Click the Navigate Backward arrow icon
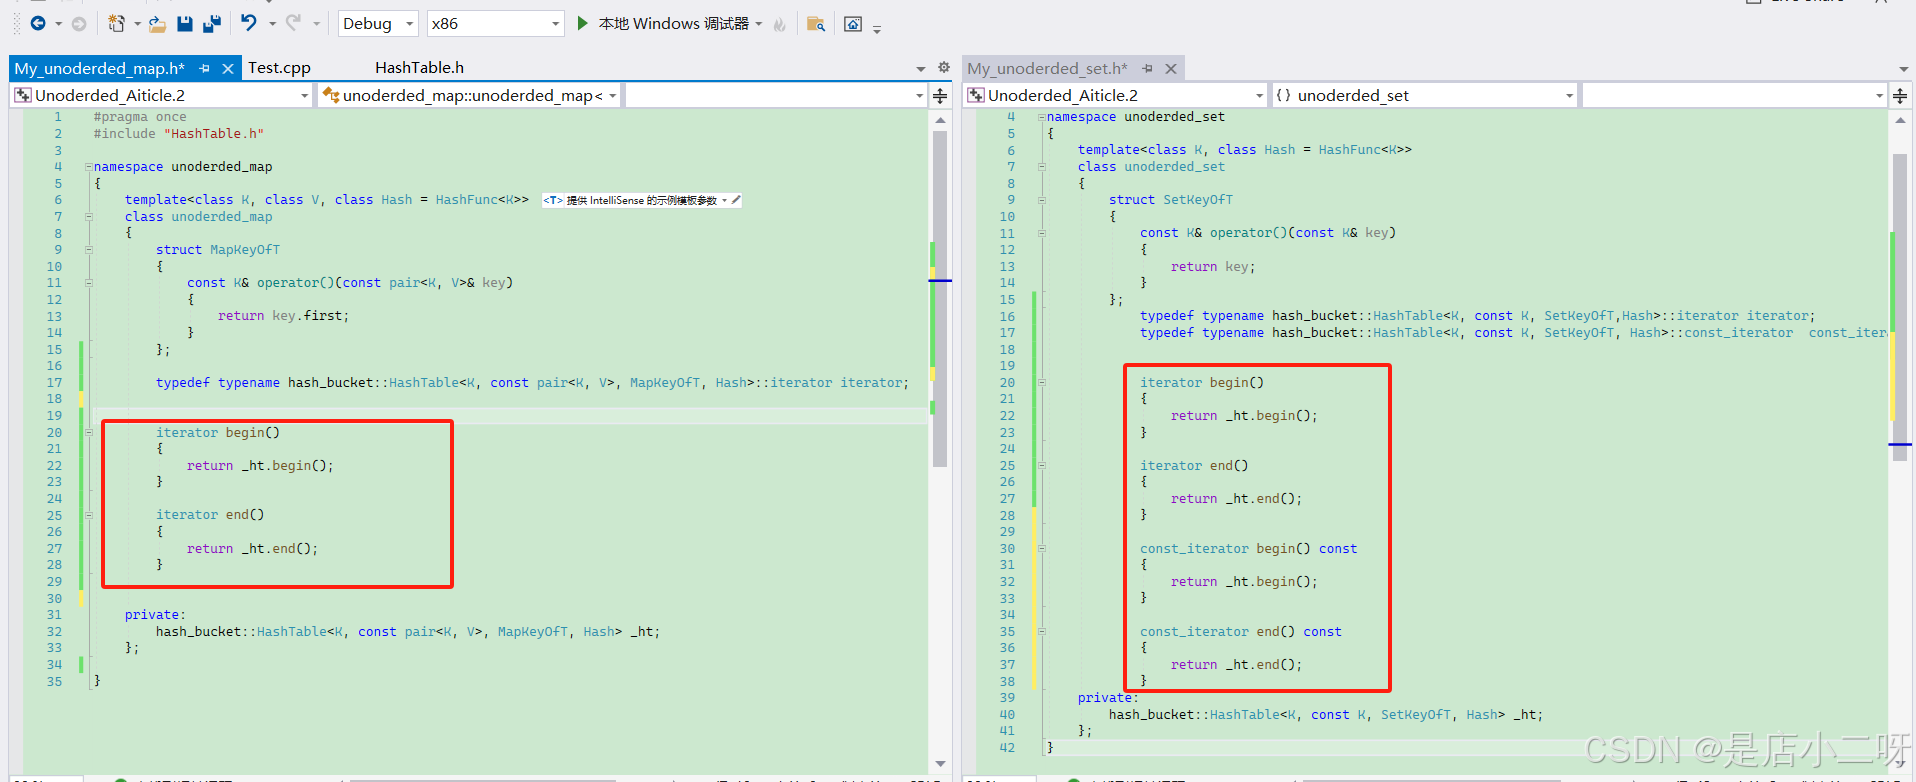The height and width of the screenshot is (782, 1916). pos(38,23)
